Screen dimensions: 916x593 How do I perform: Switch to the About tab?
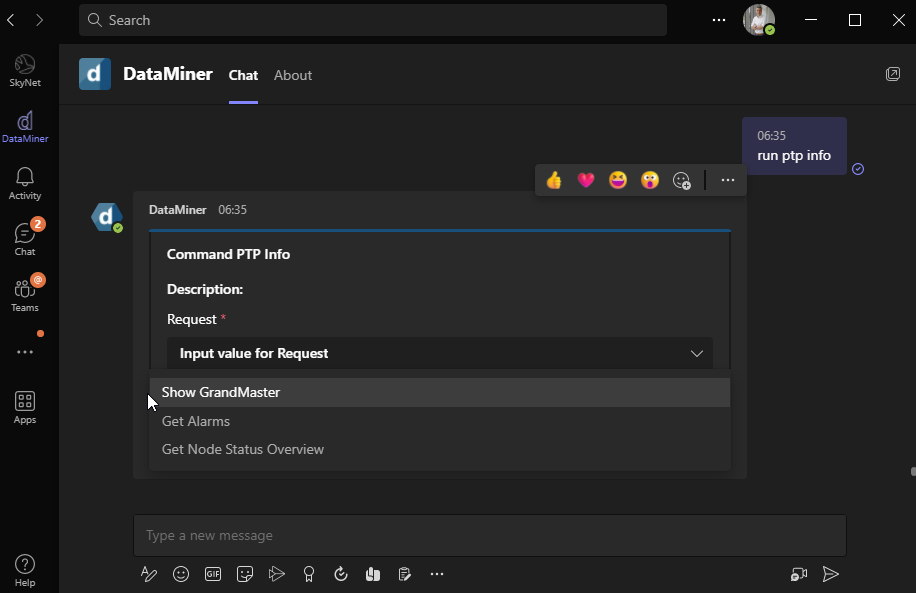point(293,75)
